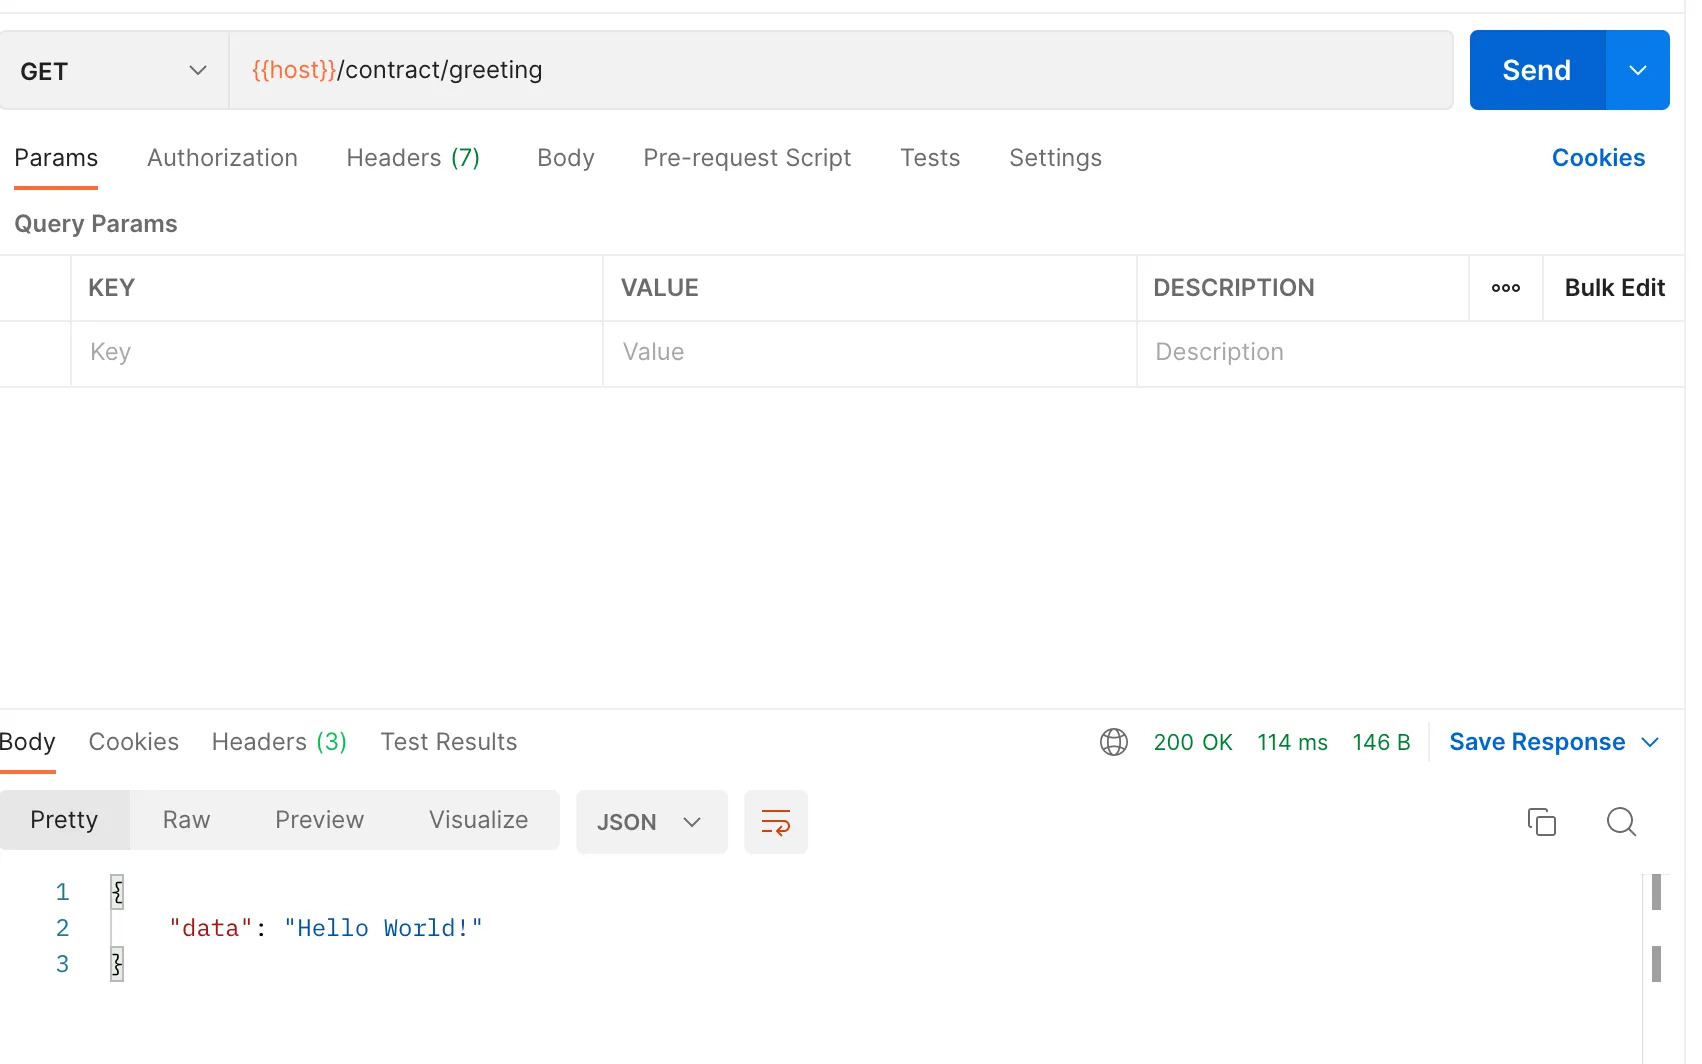Collapse the JSON object at line 1 brace

(117, 891)
